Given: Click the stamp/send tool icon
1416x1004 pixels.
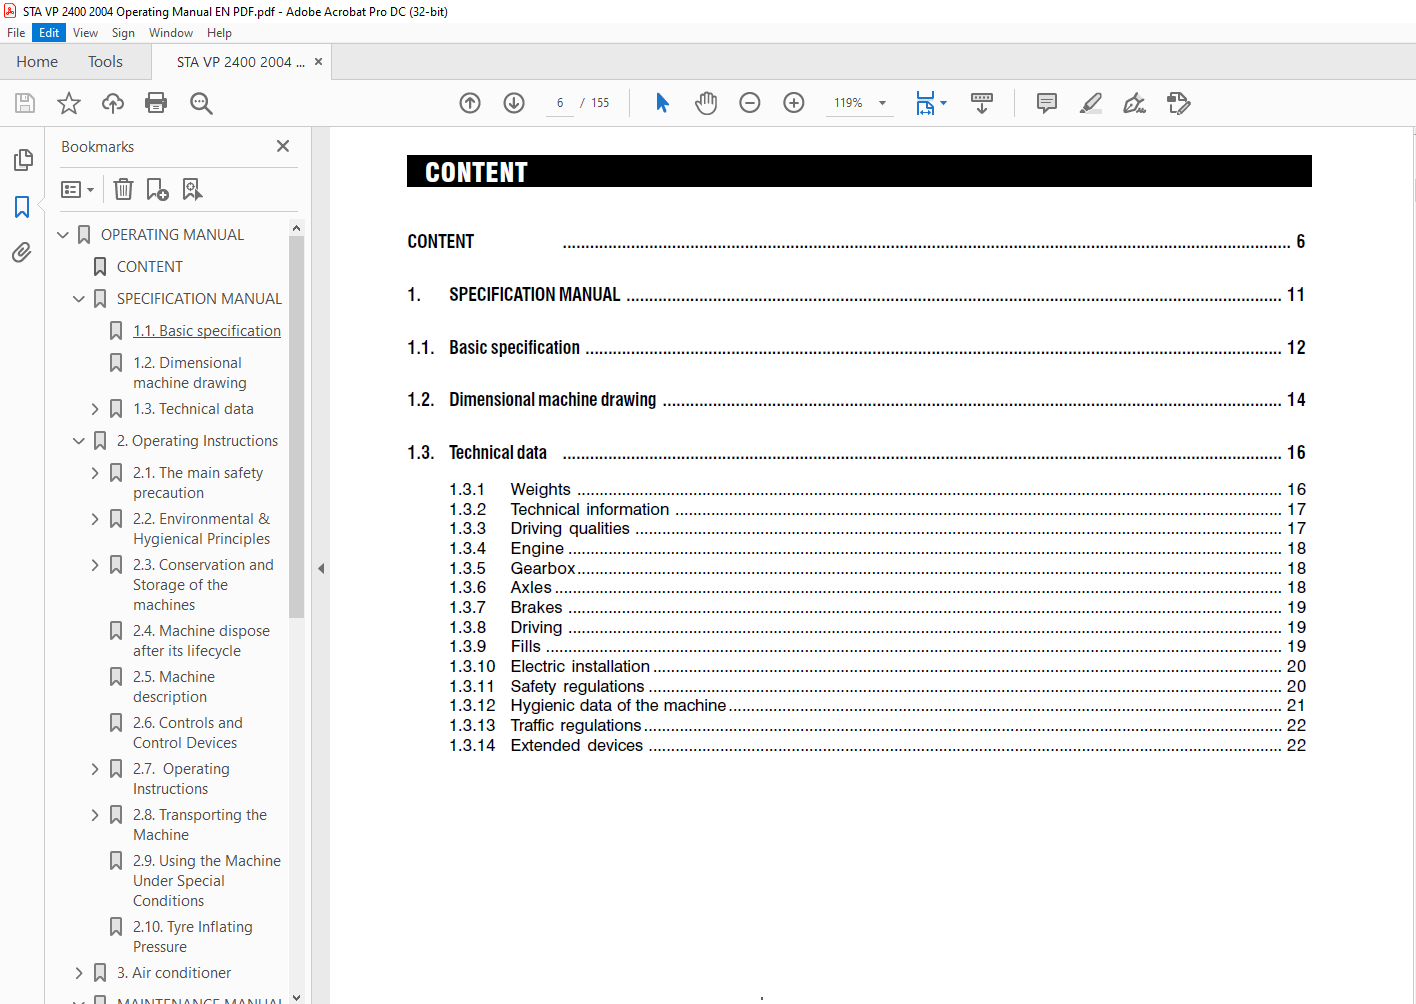Looking at the screenshot, I should point(1178,103).
